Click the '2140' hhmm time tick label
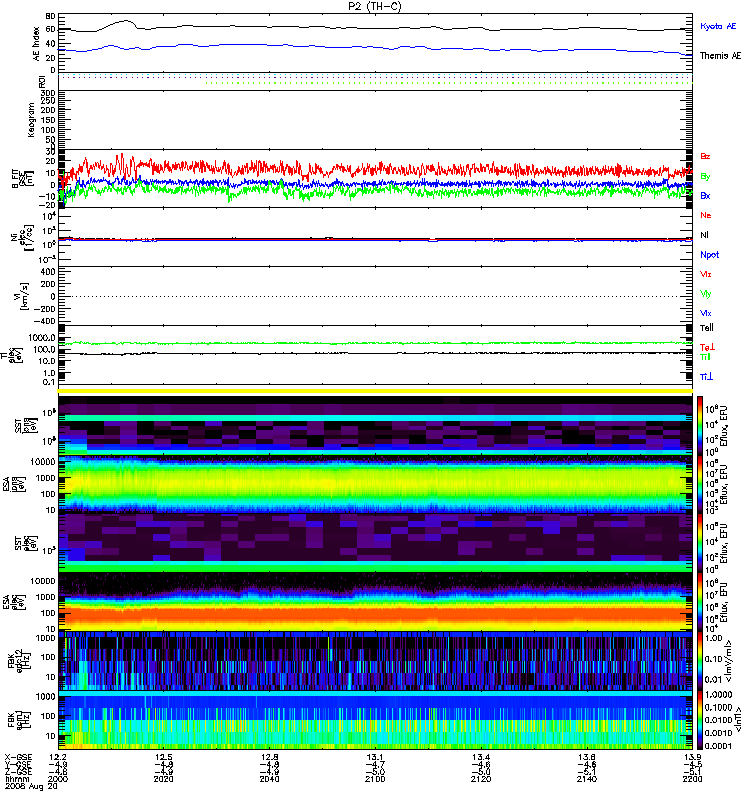 pos(587,779)
